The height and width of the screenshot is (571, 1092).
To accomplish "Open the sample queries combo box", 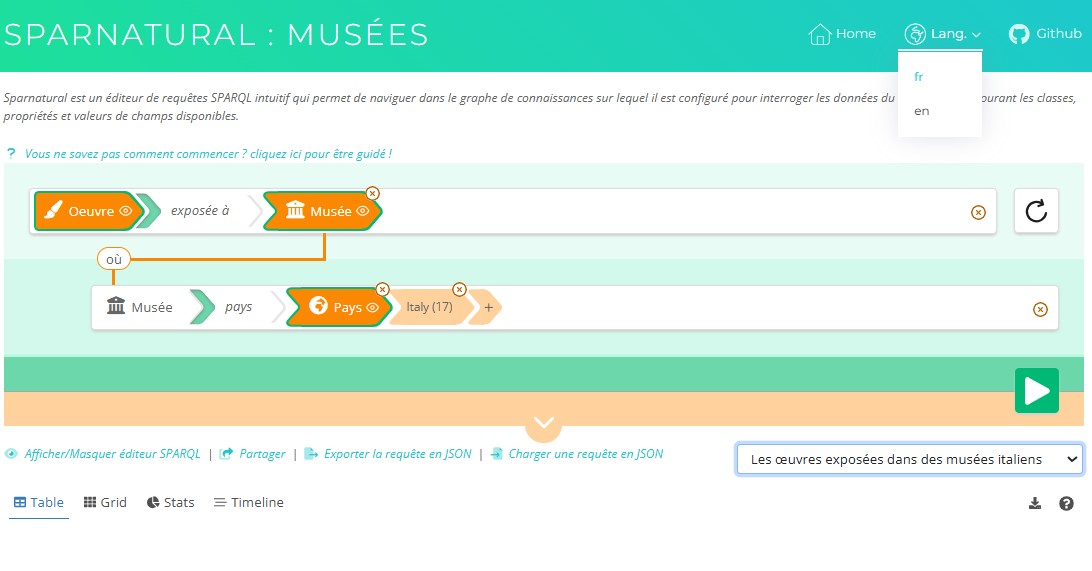I will tap(910, 460).
